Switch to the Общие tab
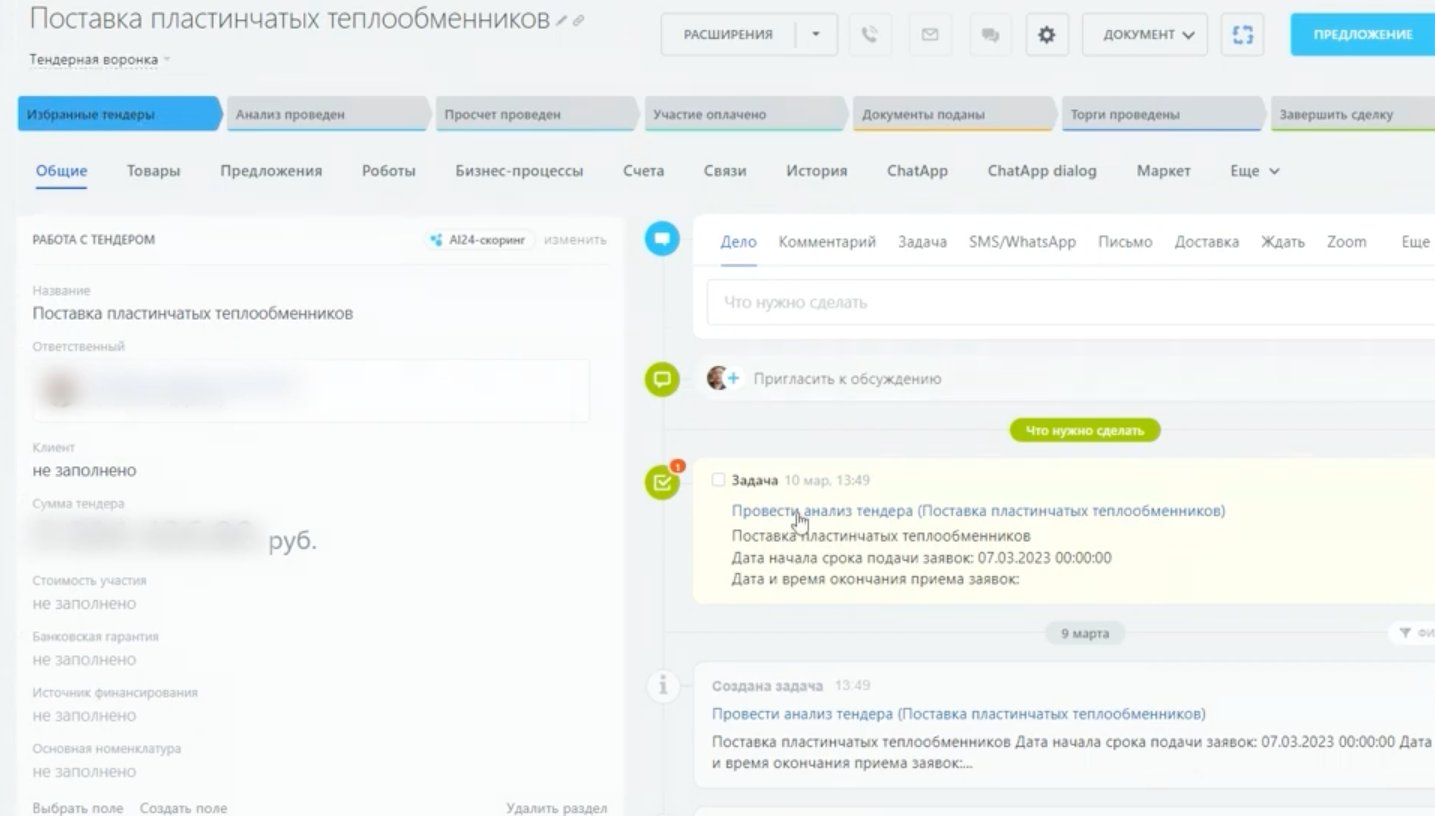The width and height of the screenshot is (1435, 816). click(x=62, y=171)
